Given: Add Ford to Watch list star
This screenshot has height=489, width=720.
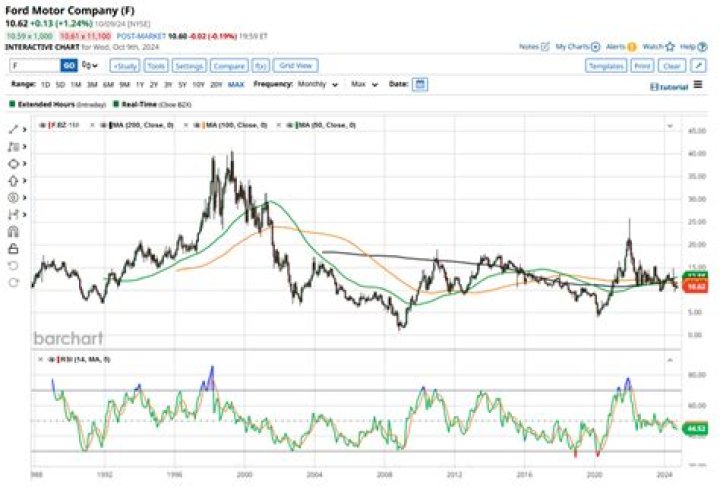Looking at the screenshot, I should (x=658, y=46).
